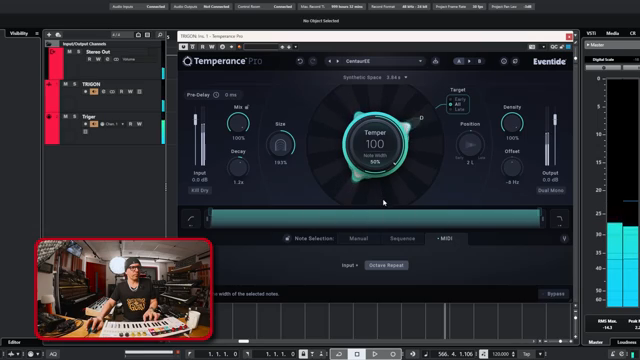Click the Write automation W button in plugin header
The height and width of the screenshot is (360, 640).
(212, 47)
